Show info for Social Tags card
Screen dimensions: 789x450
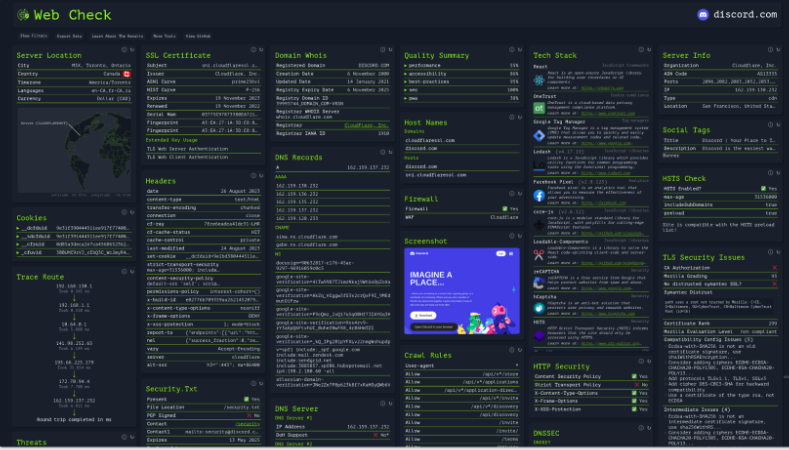point(771,124)
